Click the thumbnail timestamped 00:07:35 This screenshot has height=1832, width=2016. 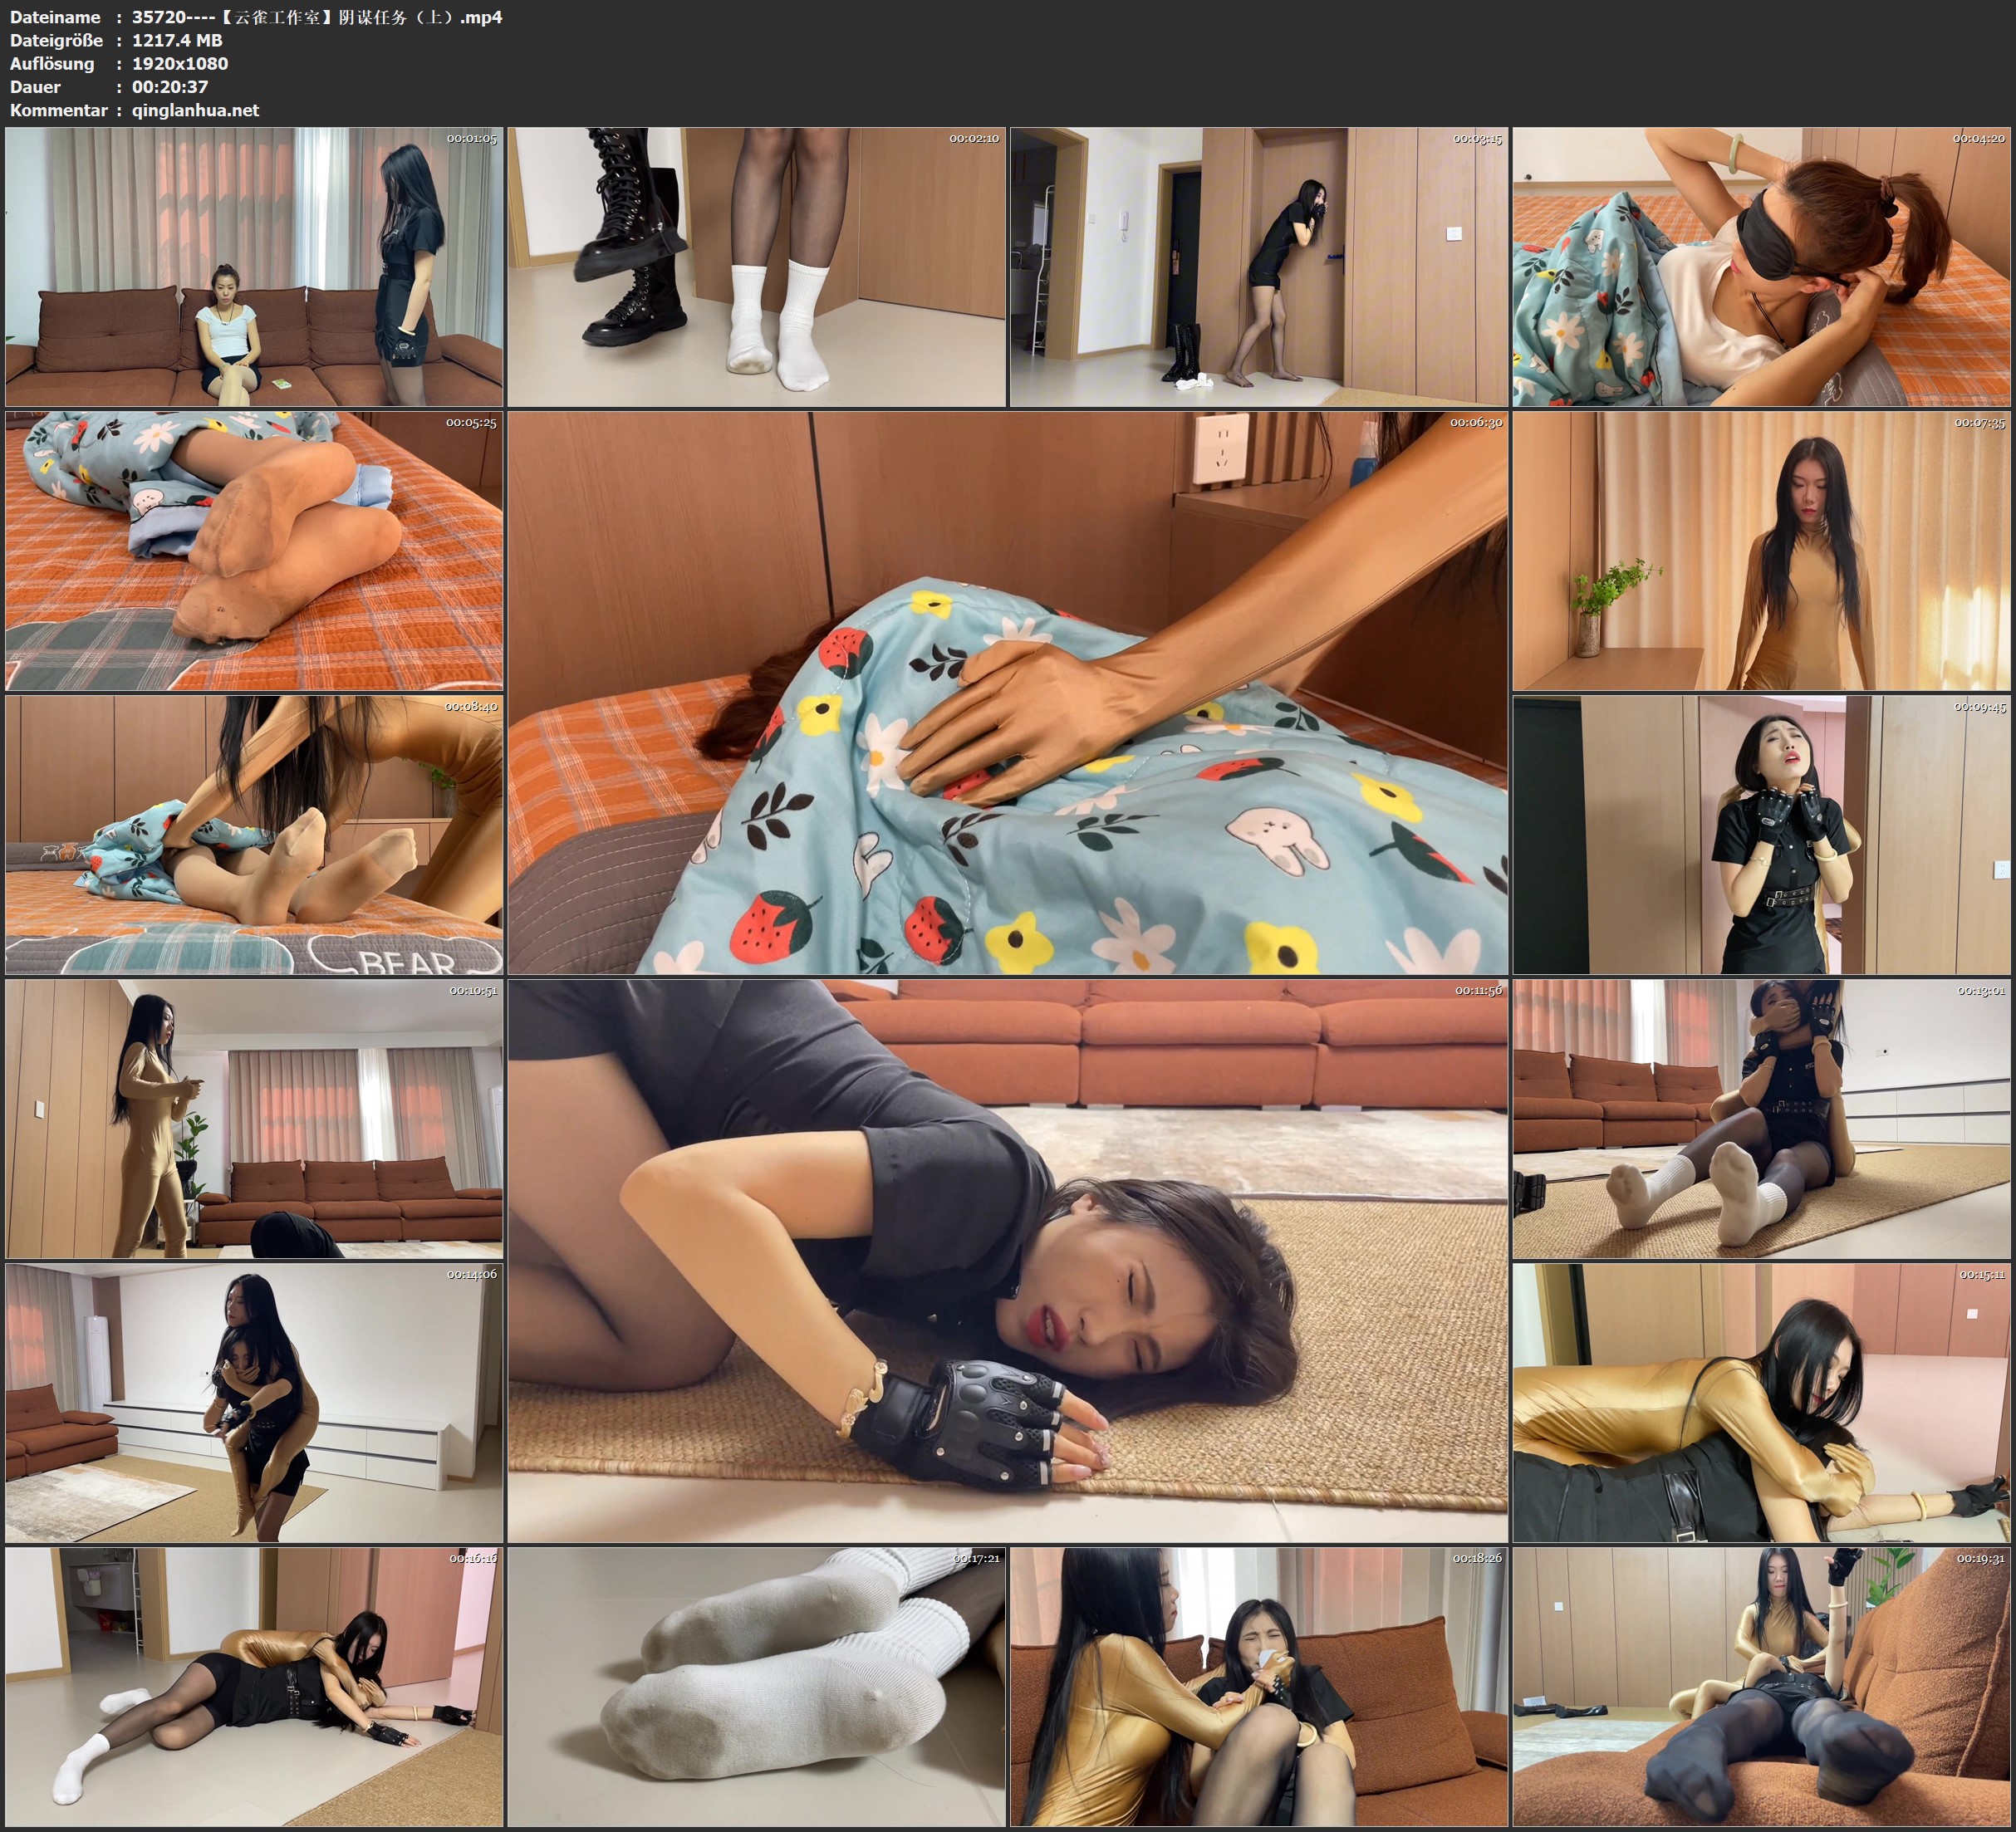[x=1761, y=550]
